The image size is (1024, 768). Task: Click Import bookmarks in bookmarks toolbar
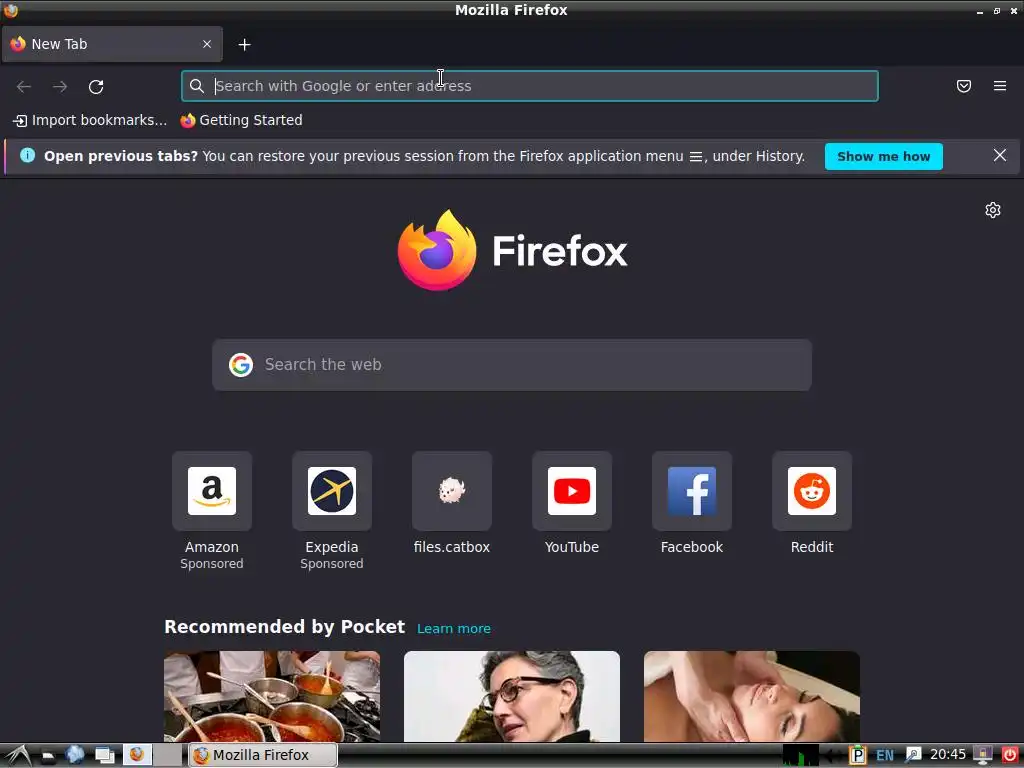point(90,120)
